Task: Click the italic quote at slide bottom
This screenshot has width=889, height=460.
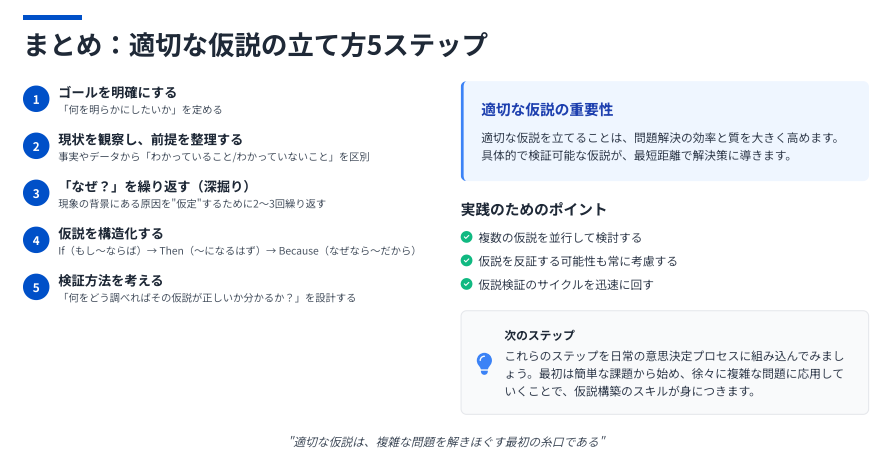Action: click(x=447, y=441)
